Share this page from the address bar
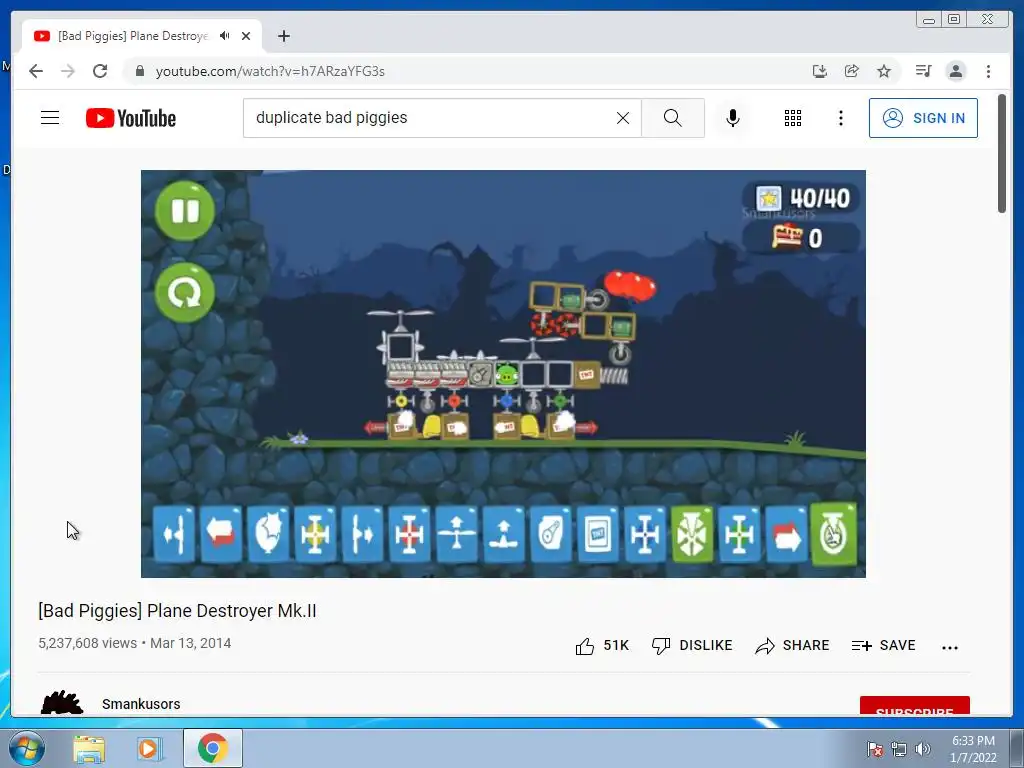The image size is (1024, 768). (x=852, y=71)
